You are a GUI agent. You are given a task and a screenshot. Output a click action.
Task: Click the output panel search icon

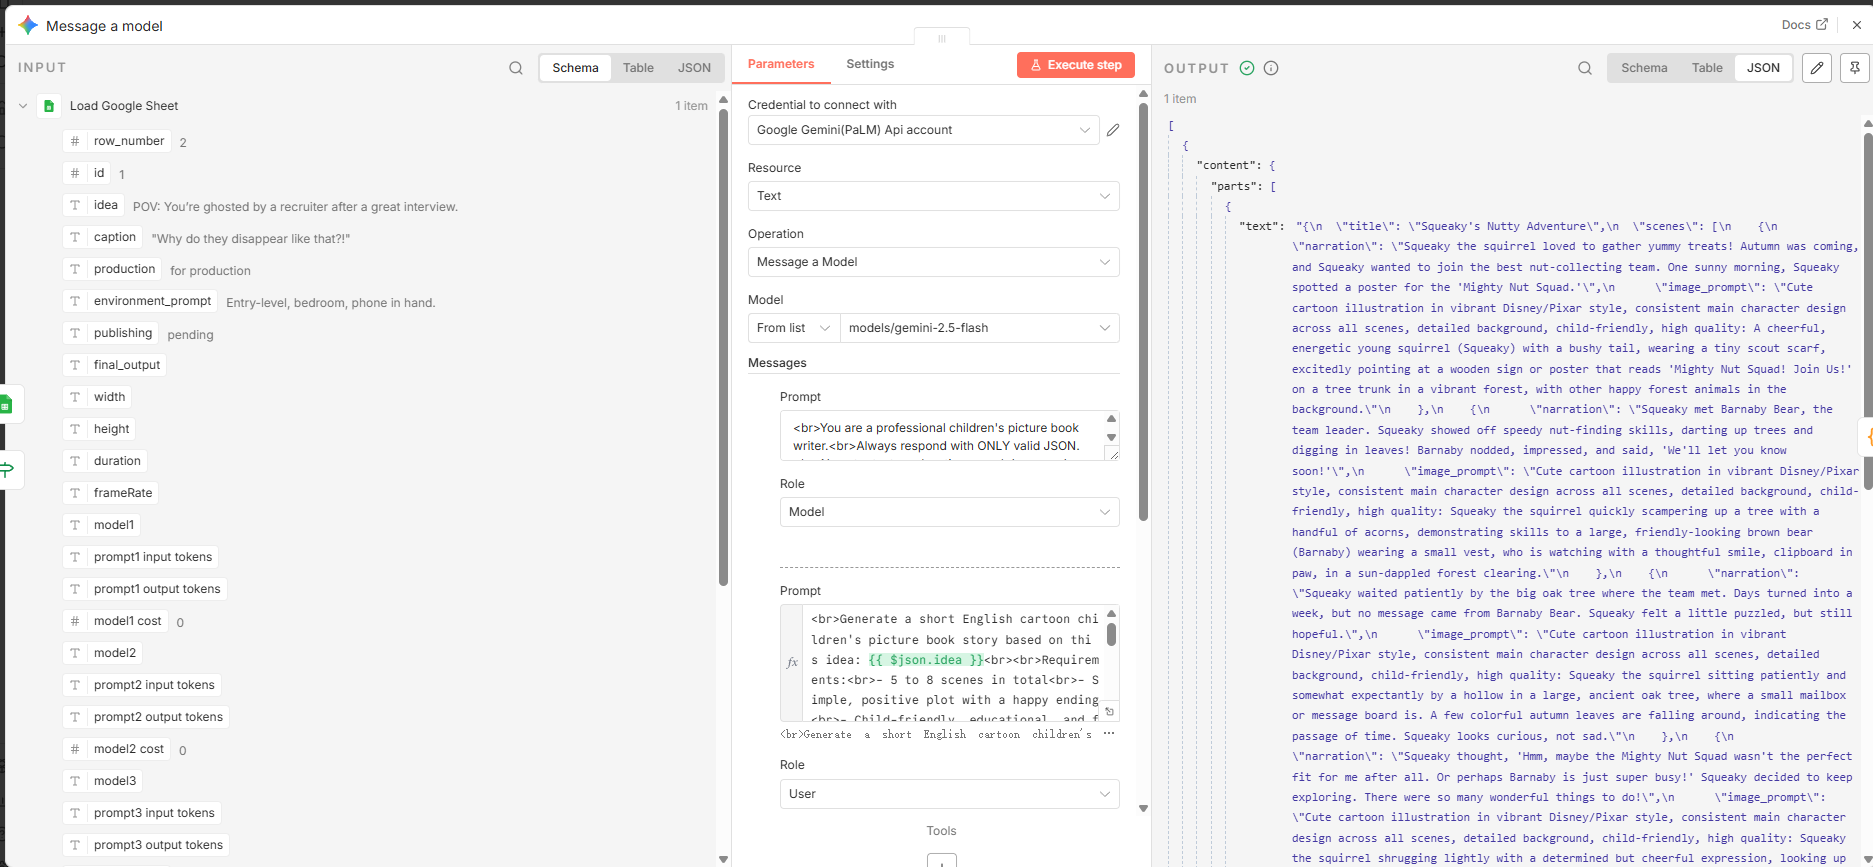[1584, 68]
